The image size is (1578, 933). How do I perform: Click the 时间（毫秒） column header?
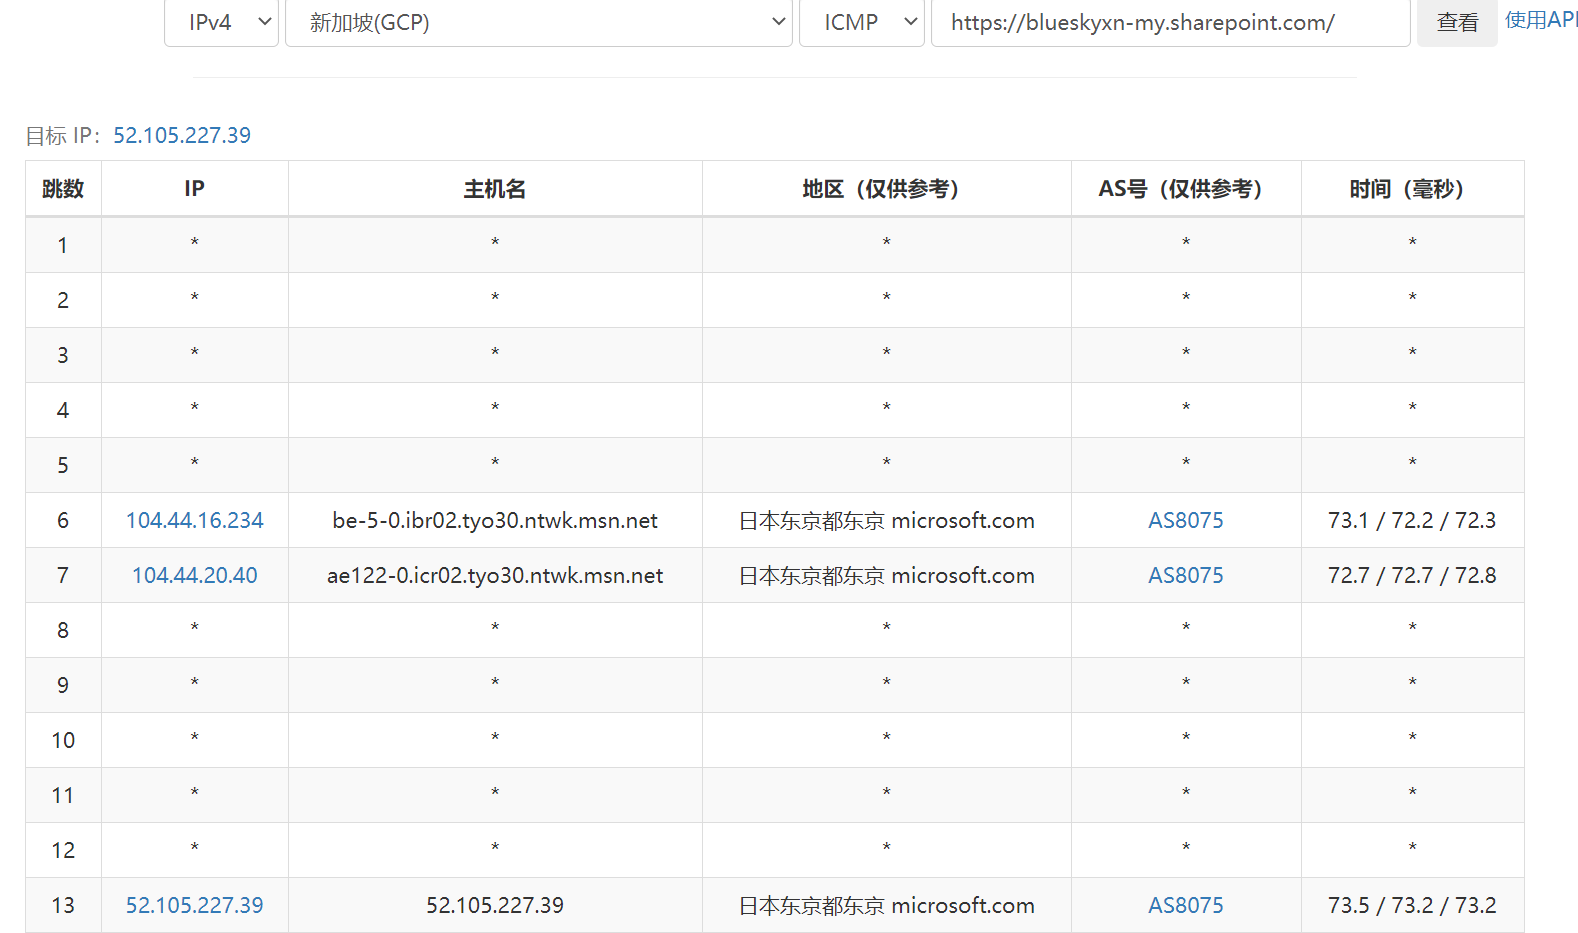1412,189
